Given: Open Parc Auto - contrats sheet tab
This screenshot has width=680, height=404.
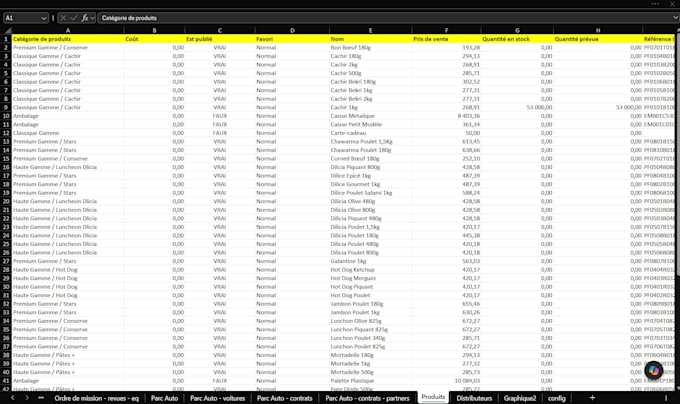Looking at the screenshot, I should [x=284, y=398].
